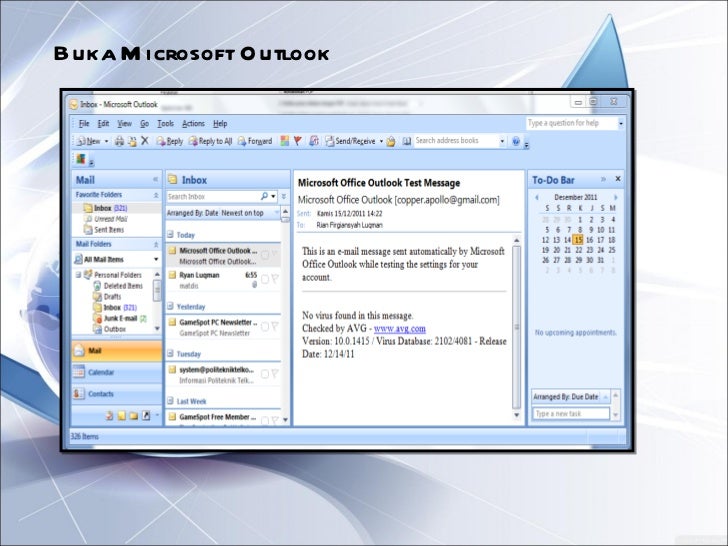The image size is (728, 546).
Task: Switch to the Contacts pane
Action: click(117, 394)
